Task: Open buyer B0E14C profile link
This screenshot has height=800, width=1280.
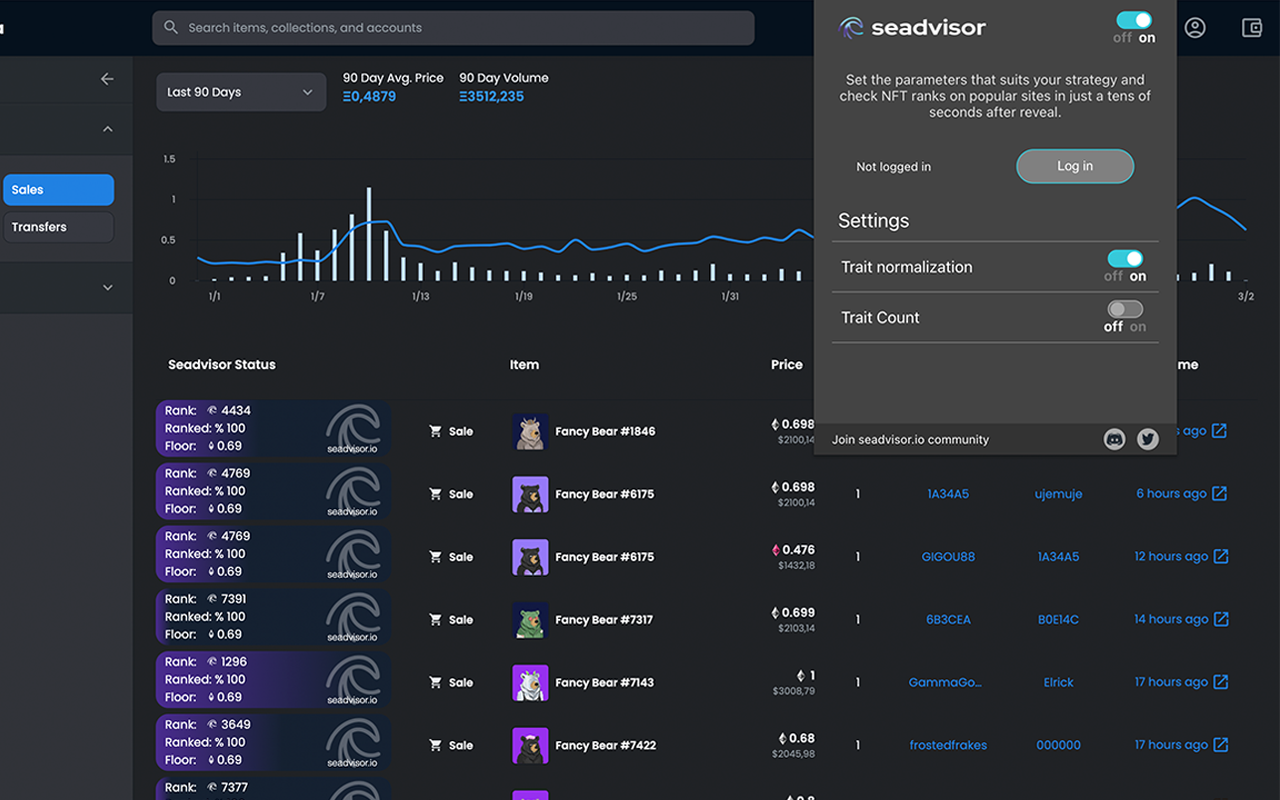Action: [1058, 620]
